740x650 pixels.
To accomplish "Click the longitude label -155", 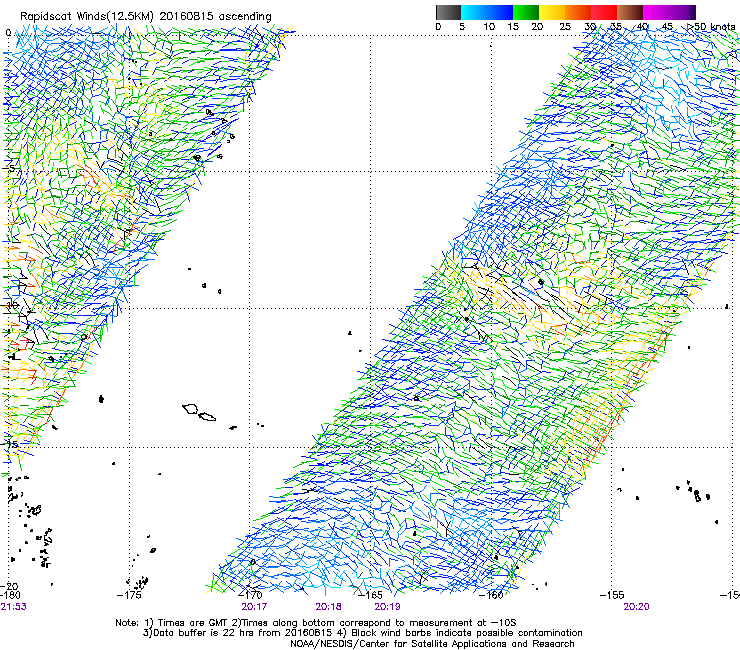I will pos(612,595).
